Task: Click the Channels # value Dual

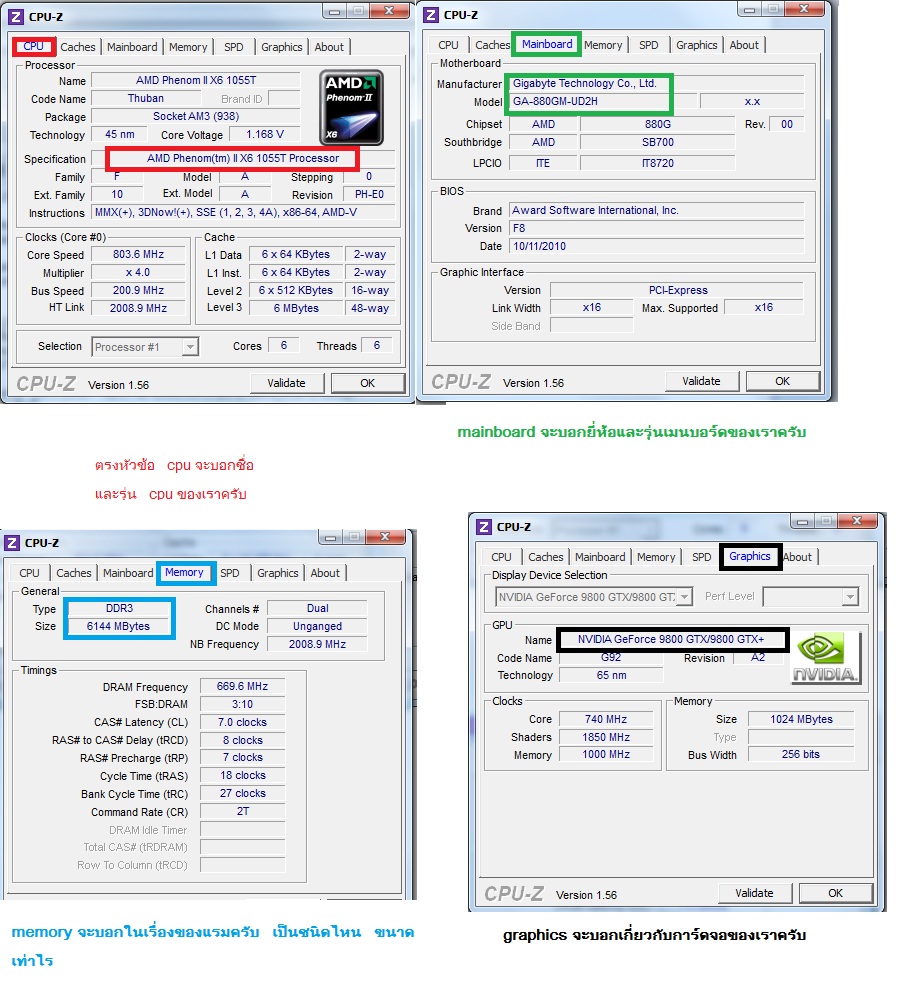Action: pos(317,609)
